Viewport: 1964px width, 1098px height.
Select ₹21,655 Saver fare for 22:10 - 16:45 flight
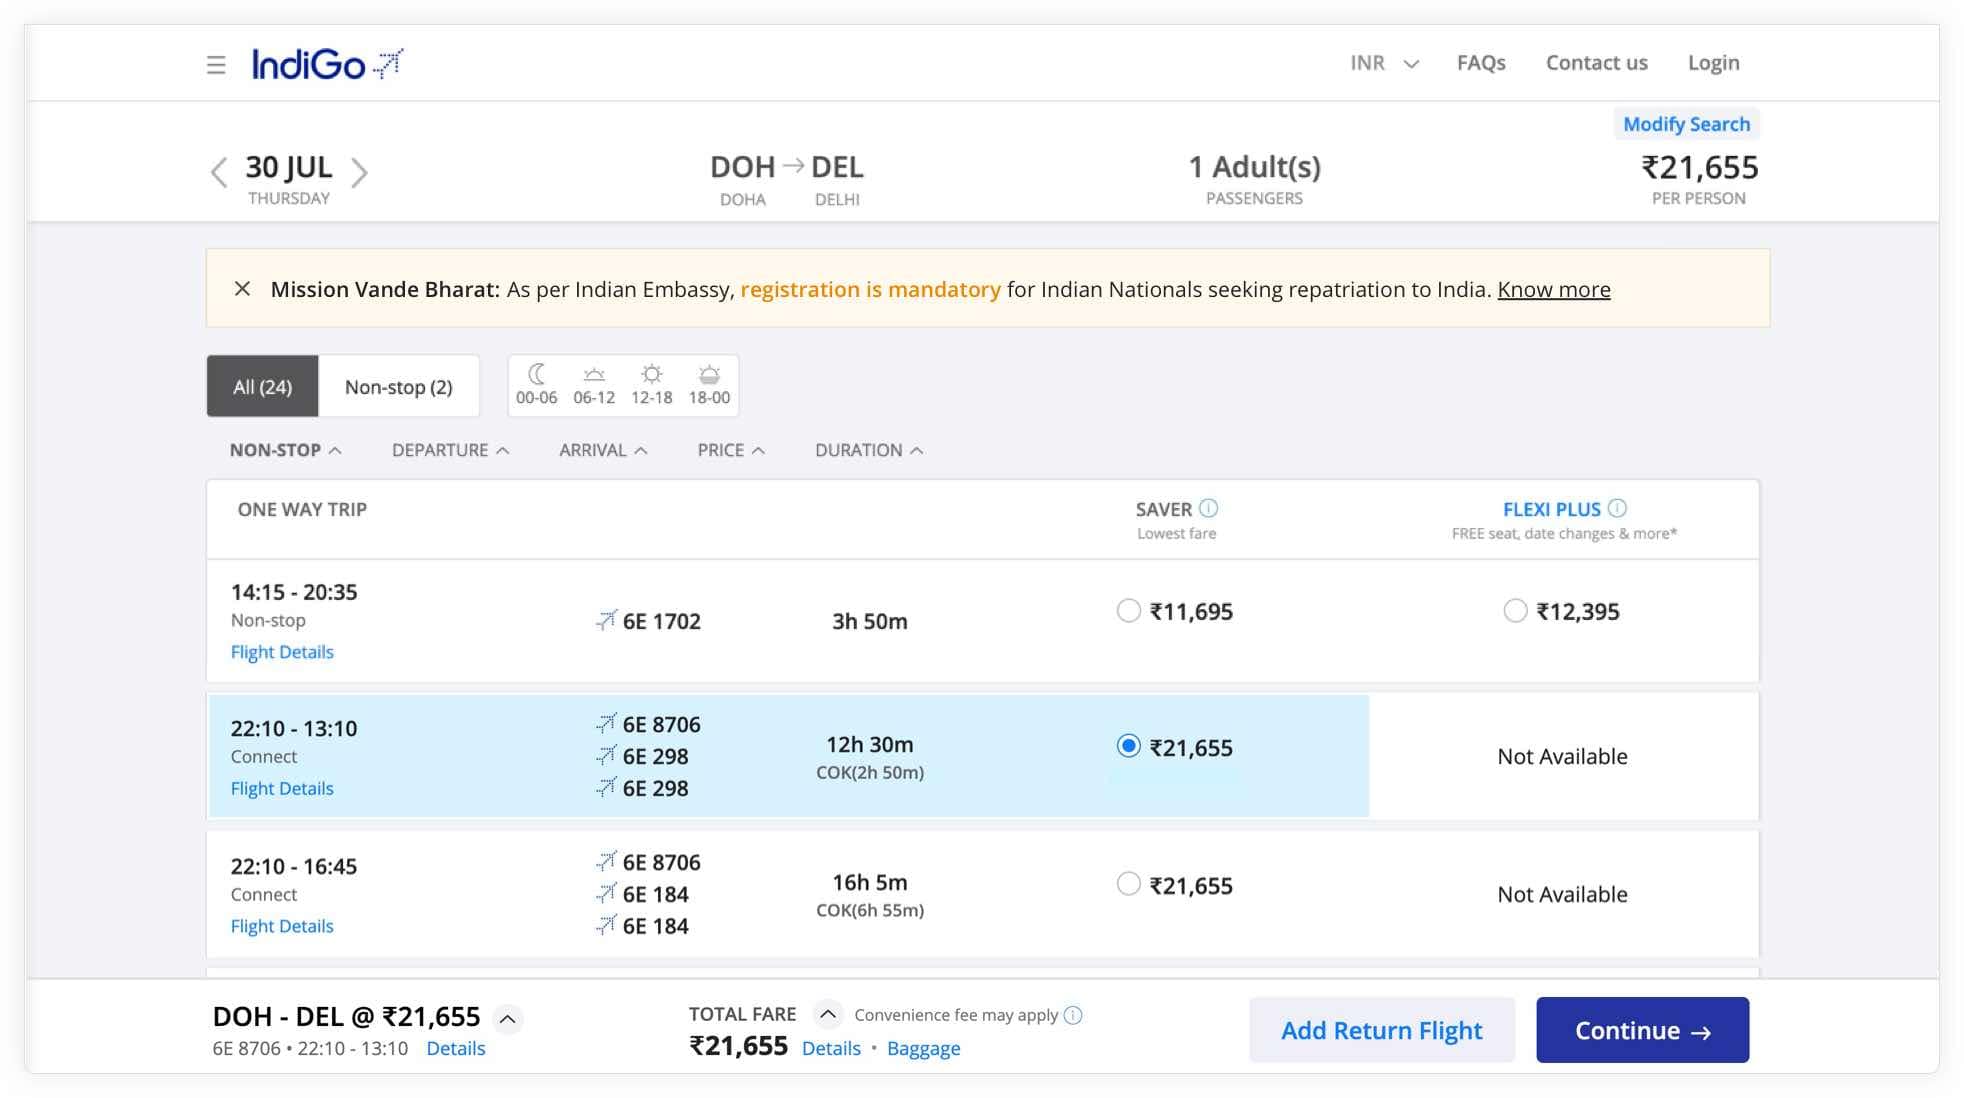pos(1128,884)
